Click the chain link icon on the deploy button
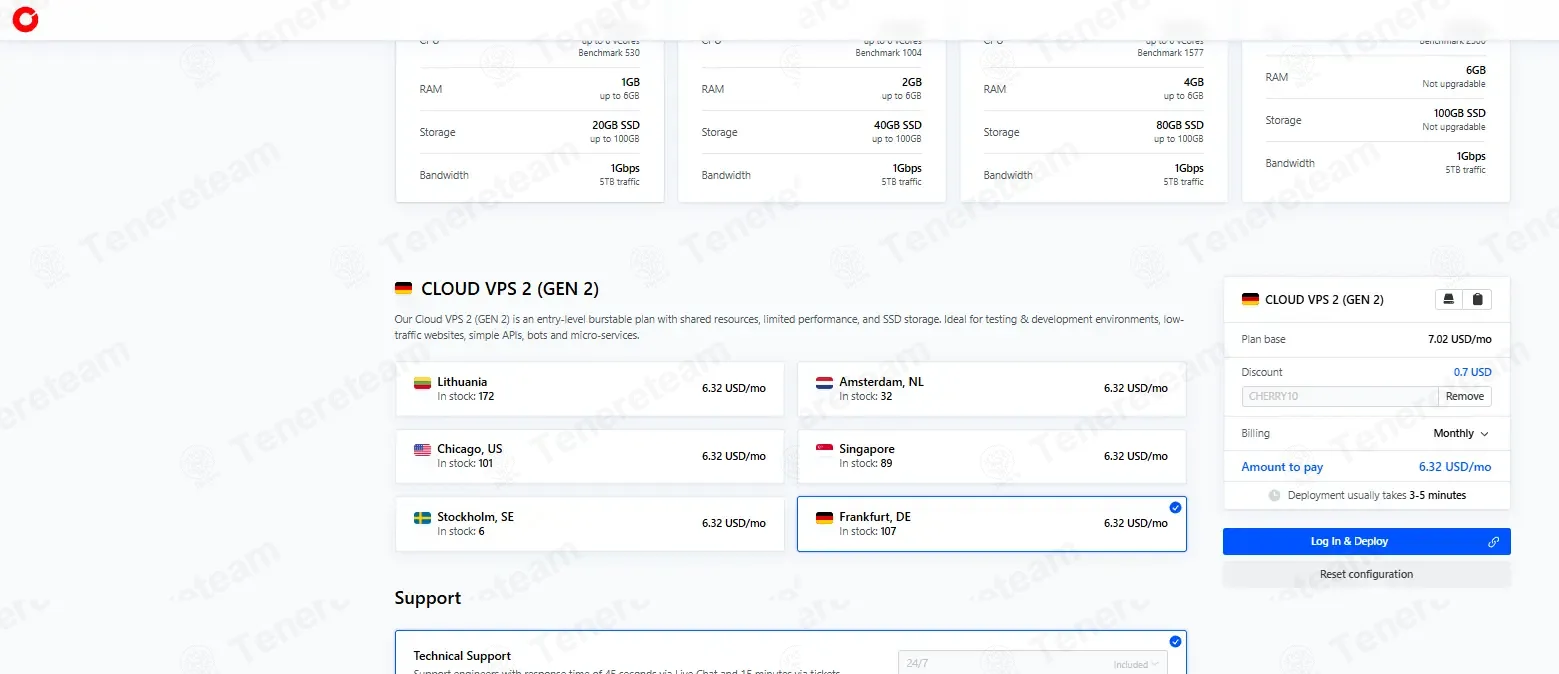Image resolution: width=1559 pixels, height=674 pixels. [1493, 542]
